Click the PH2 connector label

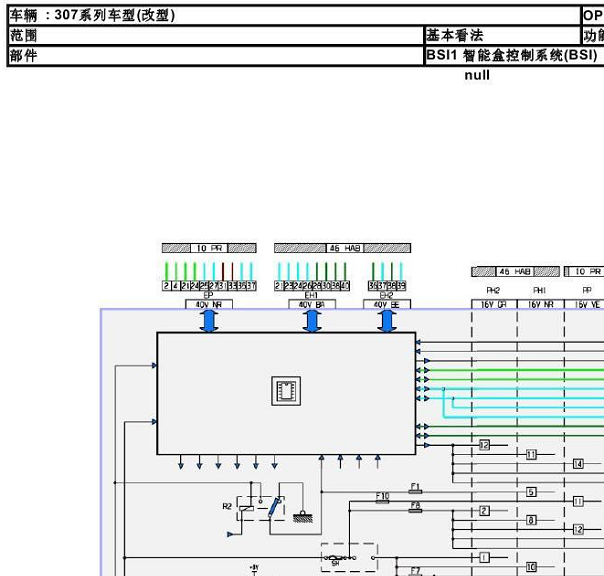[x=493, y=290]
